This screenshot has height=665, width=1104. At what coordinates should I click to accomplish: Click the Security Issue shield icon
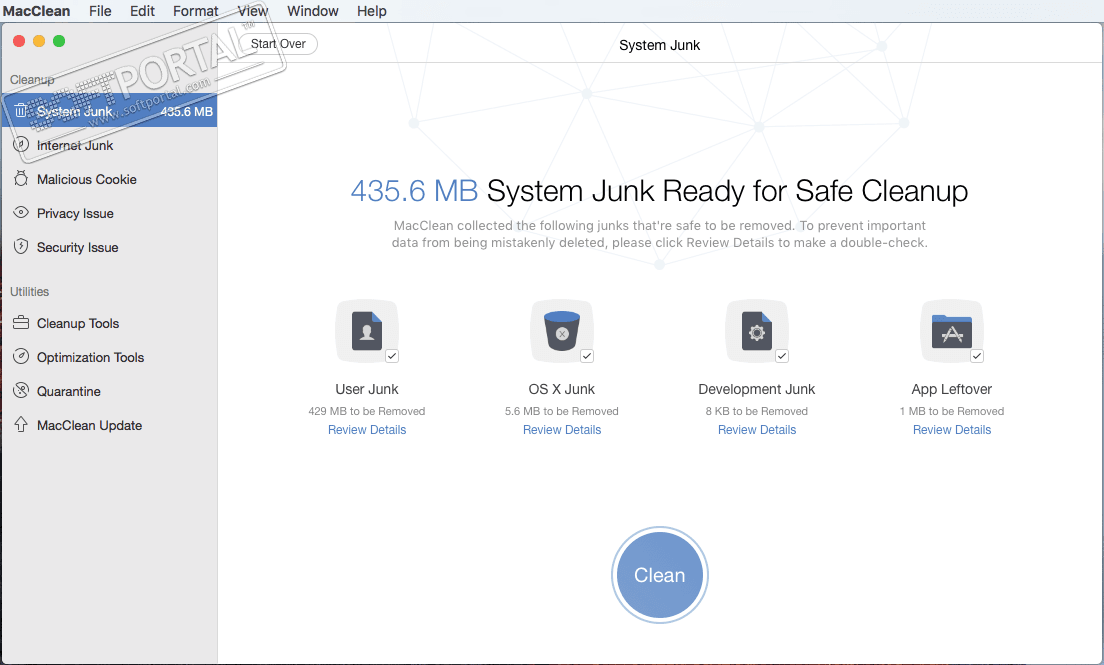tap(21, 247)
